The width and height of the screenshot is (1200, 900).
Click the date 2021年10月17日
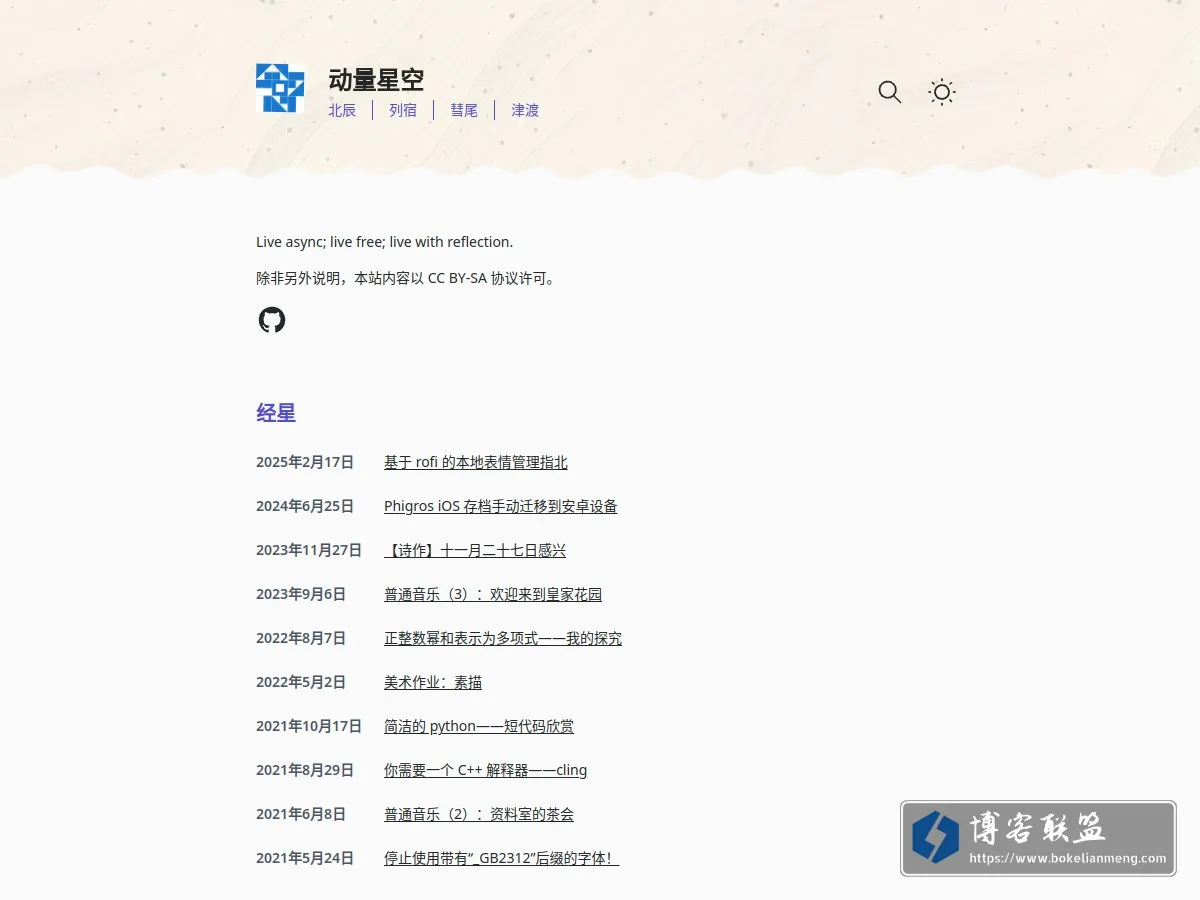(309, 726)
